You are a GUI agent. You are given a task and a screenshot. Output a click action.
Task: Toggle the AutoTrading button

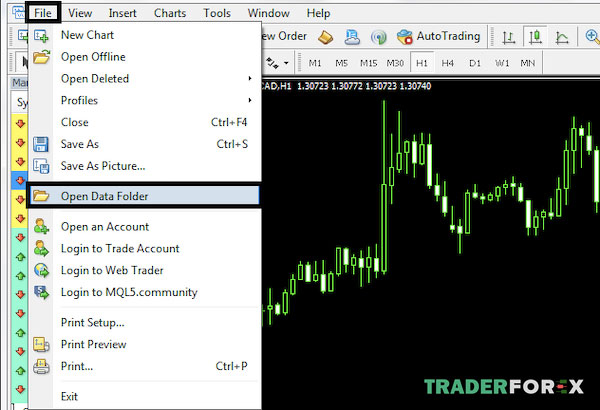coord(439,36)
